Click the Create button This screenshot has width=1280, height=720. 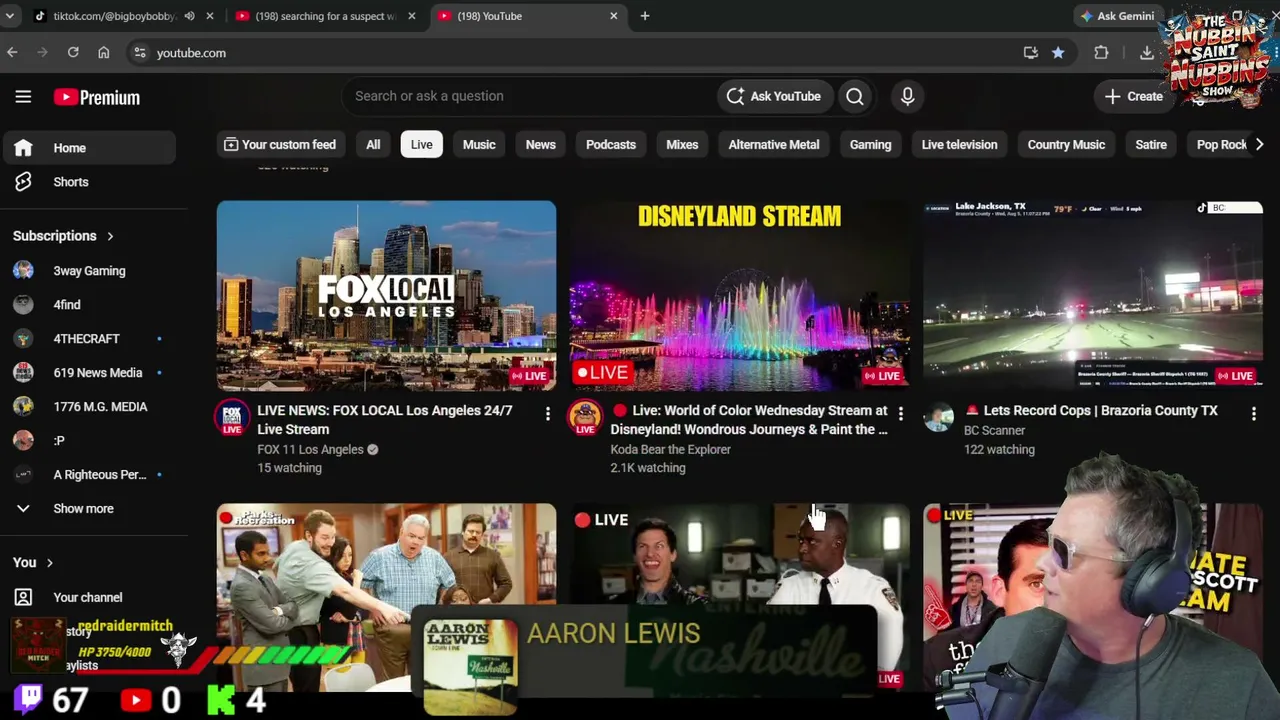(1134, 97)
